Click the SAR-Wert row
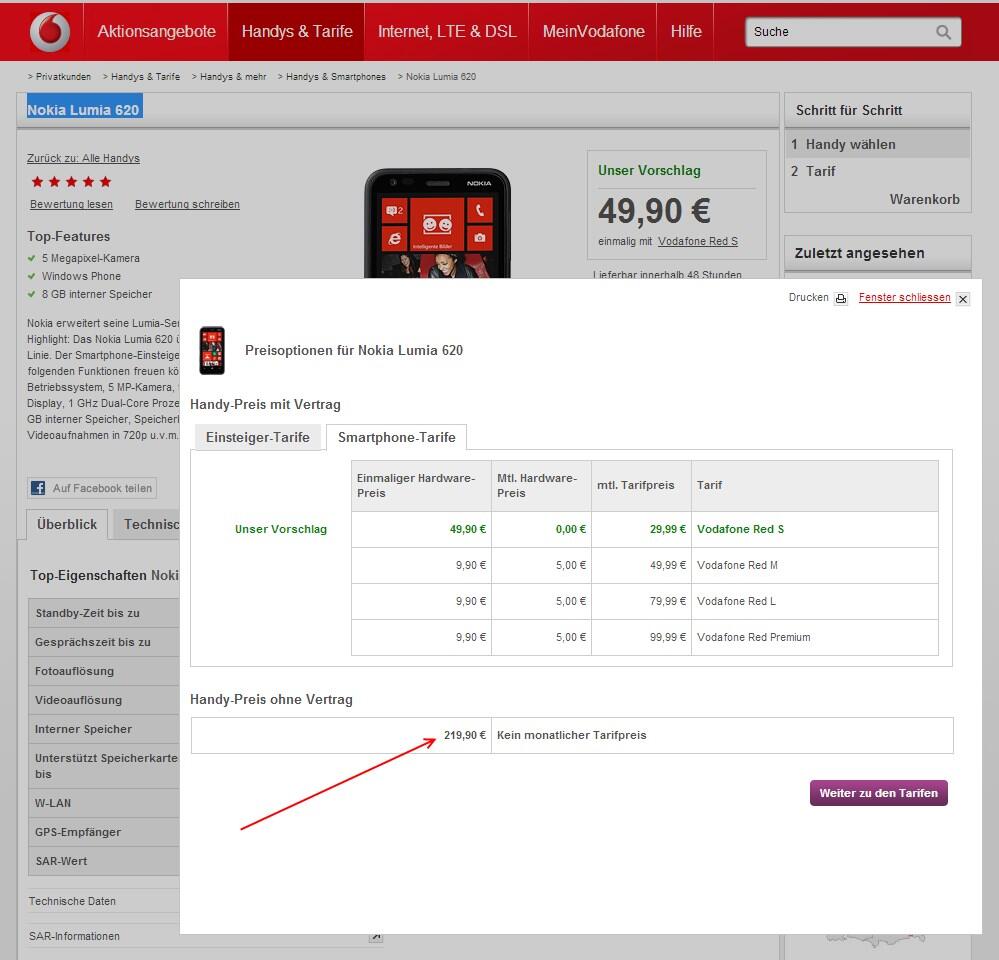 point(104,861)
